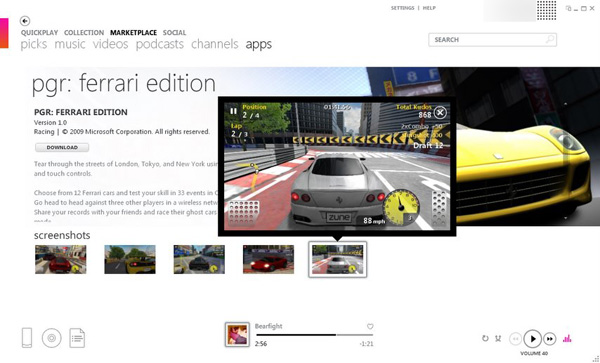Screen dimensions: 600x363
Task: Click the Version 1.0 text
Action: click(50, 122)
